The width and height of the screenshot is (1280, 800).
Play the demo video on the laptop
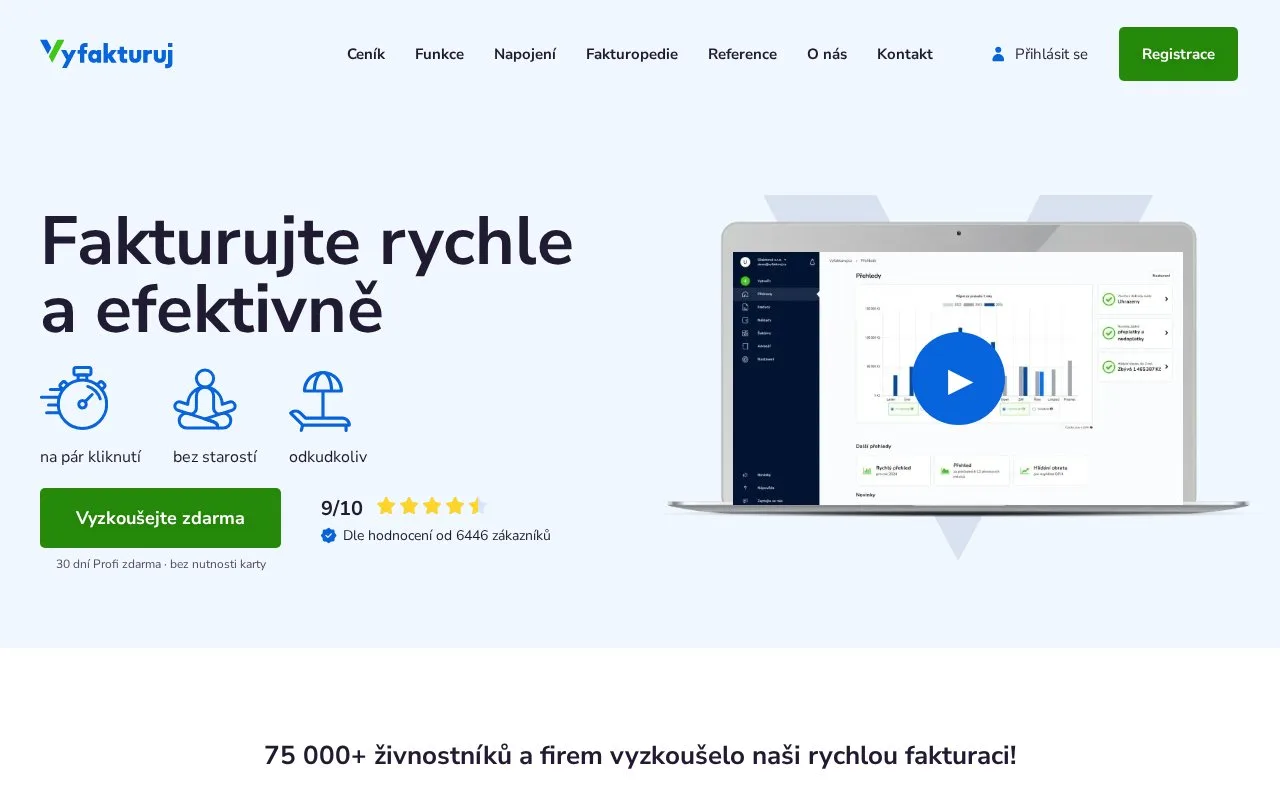tap(958, 379)
